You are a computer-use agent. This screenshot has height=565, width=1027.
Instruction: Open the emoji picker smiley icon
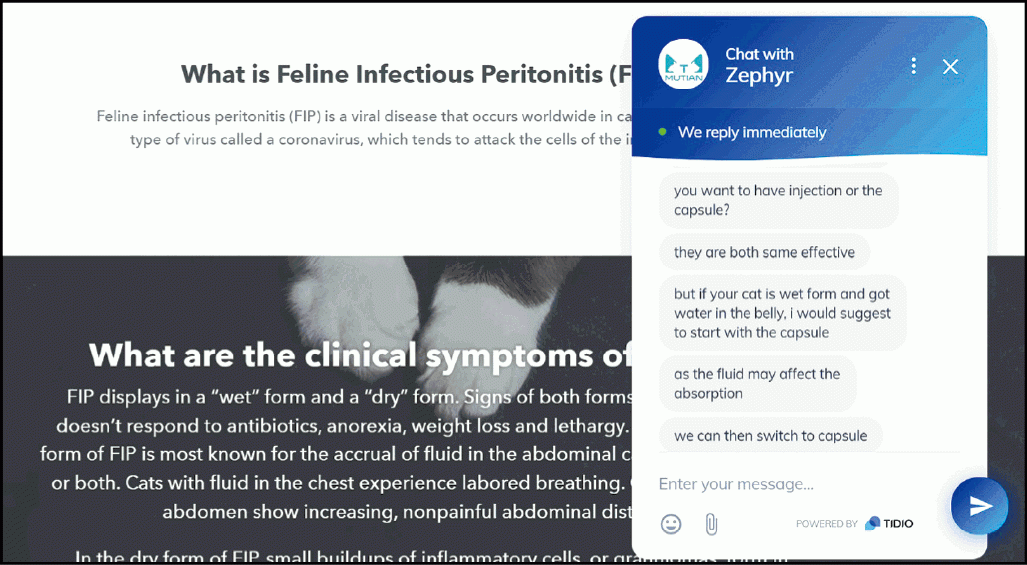point(671,524)
